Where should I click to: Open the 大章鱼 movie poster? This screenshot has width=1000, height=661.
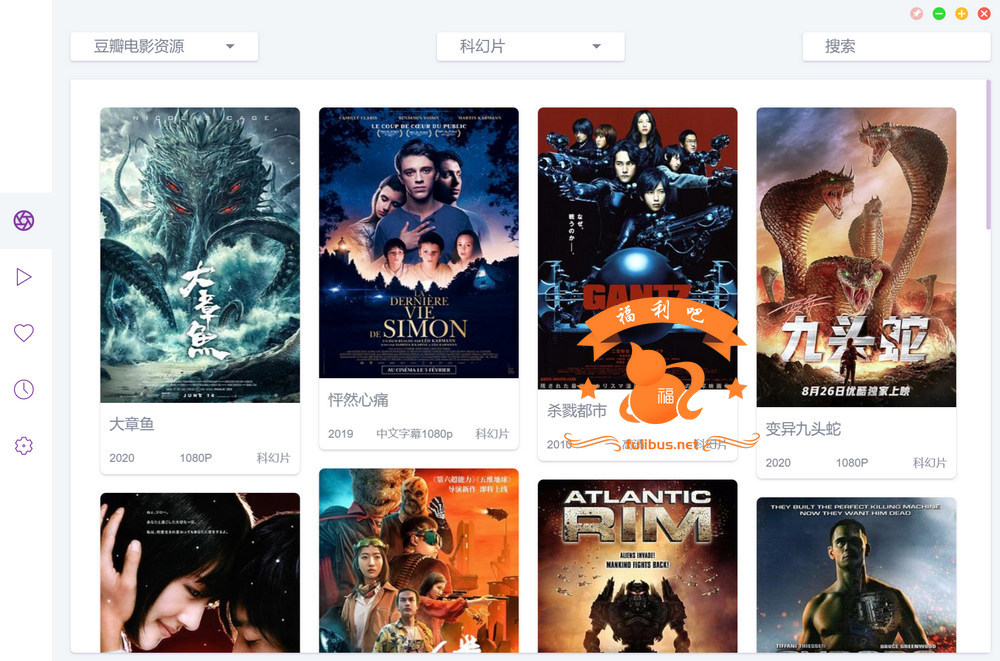pos(200,255)
